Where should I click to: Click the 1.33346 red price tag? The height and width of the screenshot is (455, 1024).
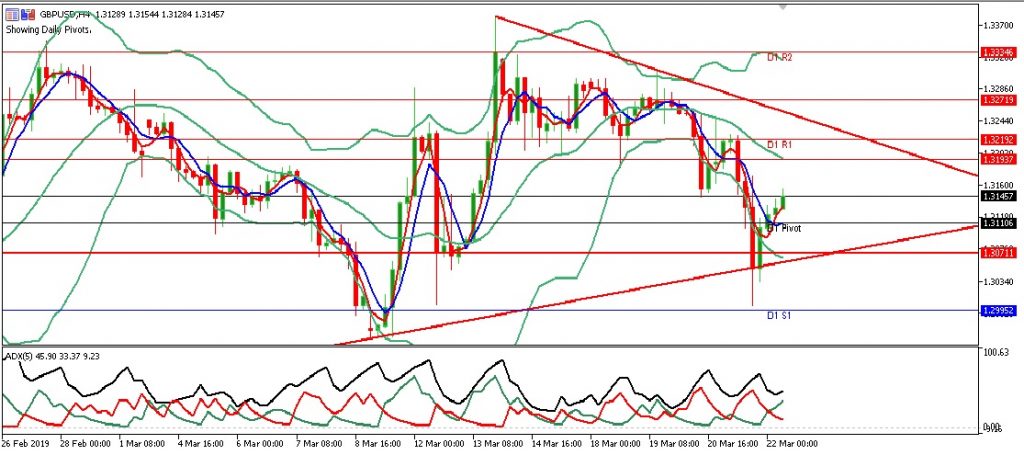tap(1000, 51)
